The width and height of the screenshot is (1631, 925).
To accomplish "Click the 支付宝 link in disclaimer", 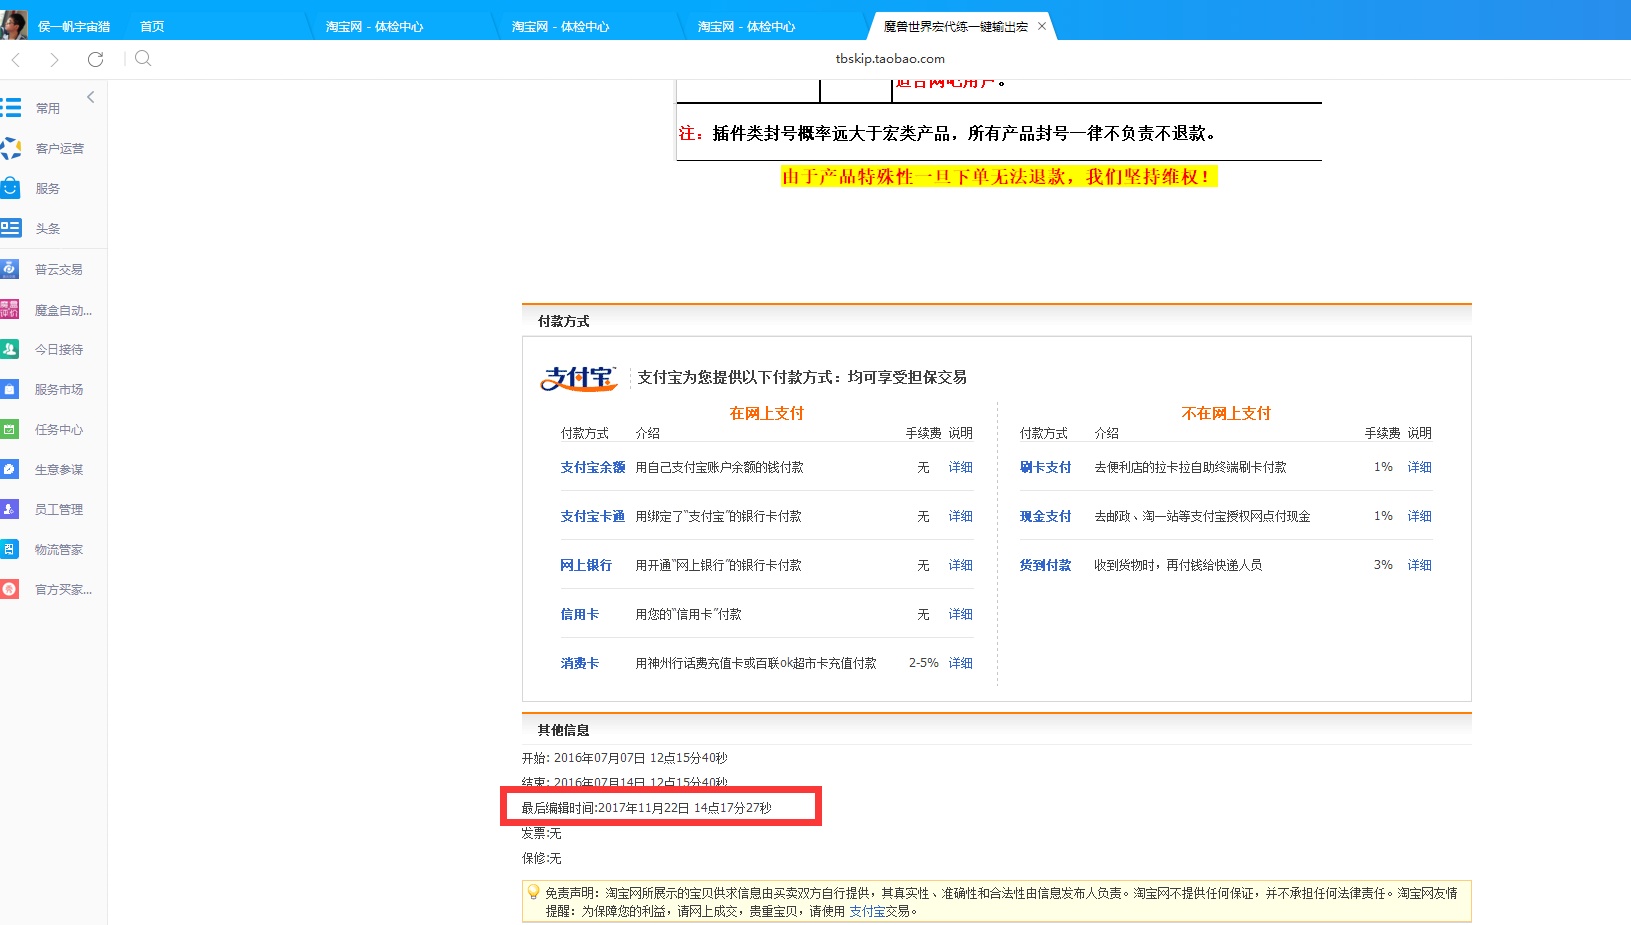I will click(867, 911).
